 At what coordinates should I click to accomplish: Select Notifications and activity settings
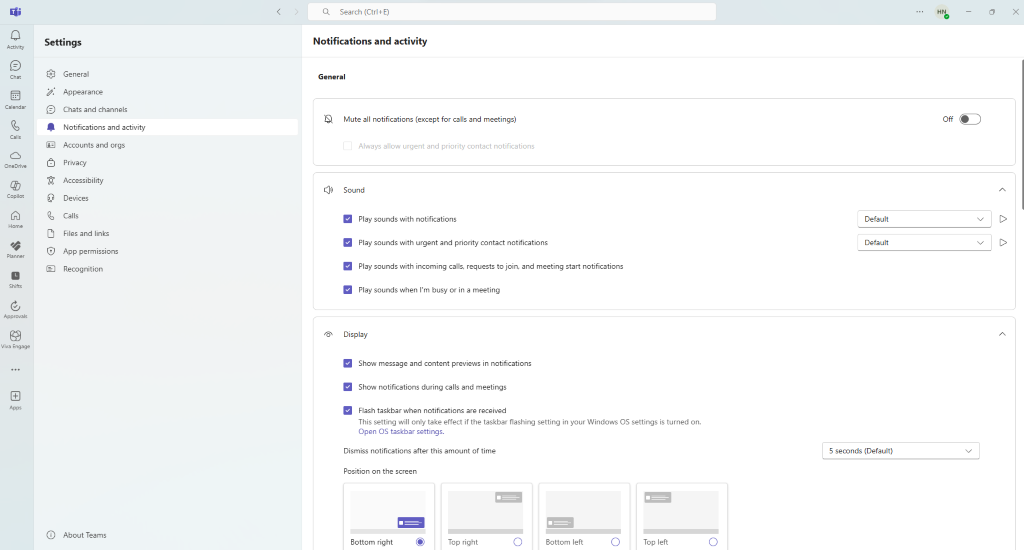pyautogui.click(x=167, y=127)
